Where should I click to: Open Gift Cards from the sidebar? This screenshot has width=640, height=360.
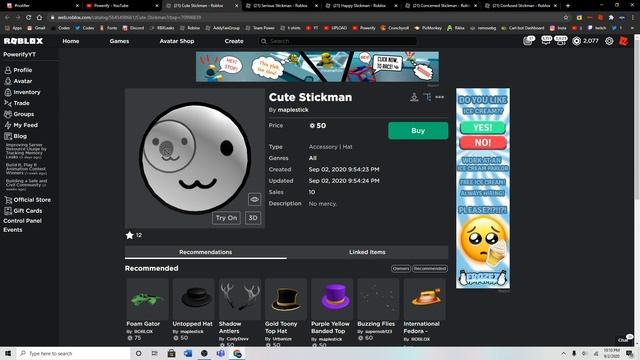(23, 211)
